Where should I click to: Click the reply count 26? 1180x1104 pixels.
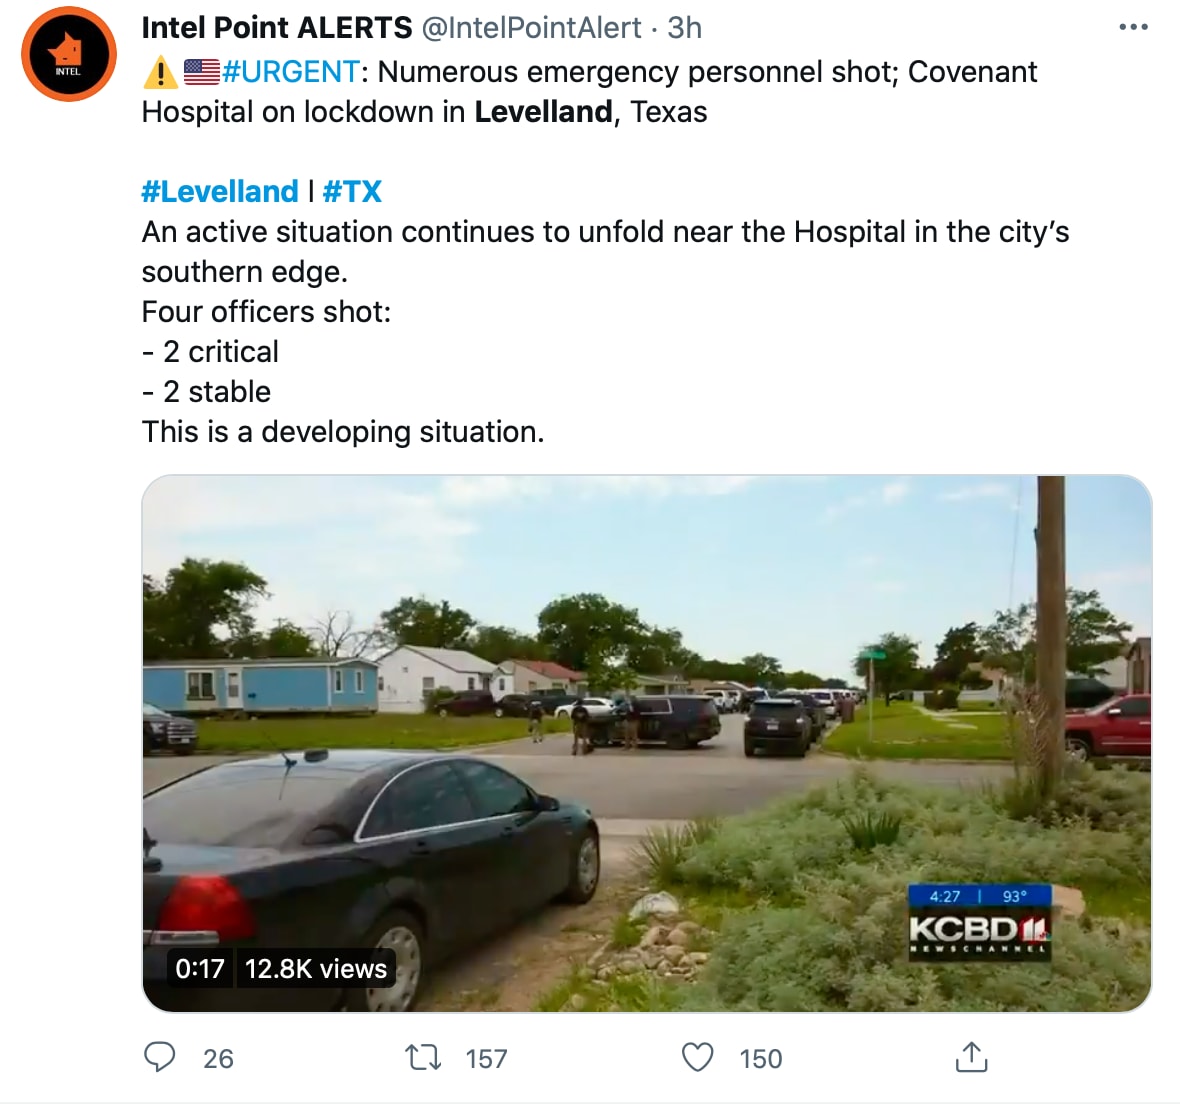click(218, 1059)
